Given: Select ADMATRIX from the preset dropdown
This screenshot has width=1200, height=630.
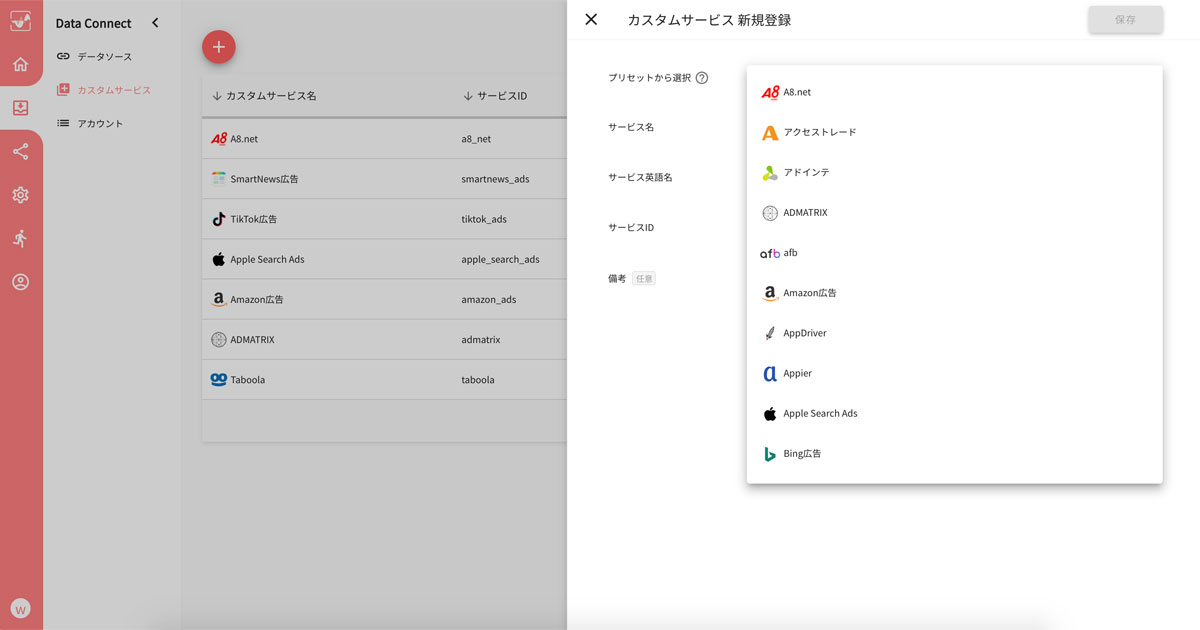Looking at the screenshot, I should 954,213.
